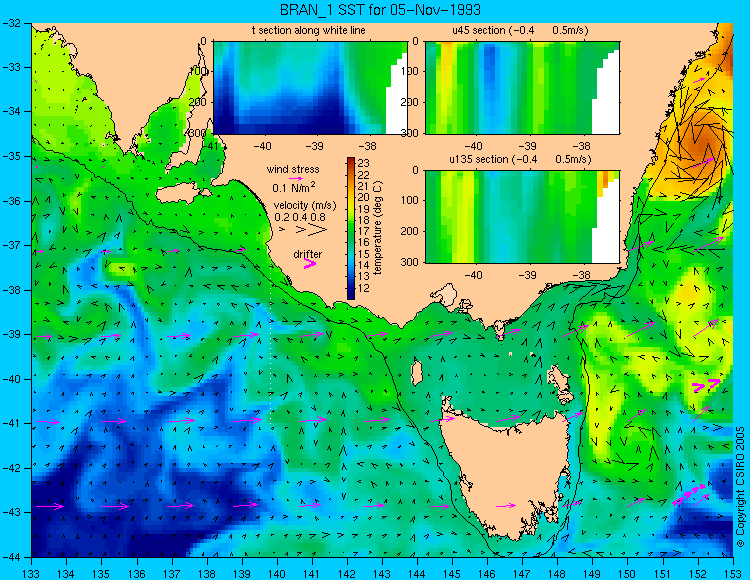Click the 'u135 section (-0.4 0.5m/s)' label
750x580 pixels.
pos(520,159)
